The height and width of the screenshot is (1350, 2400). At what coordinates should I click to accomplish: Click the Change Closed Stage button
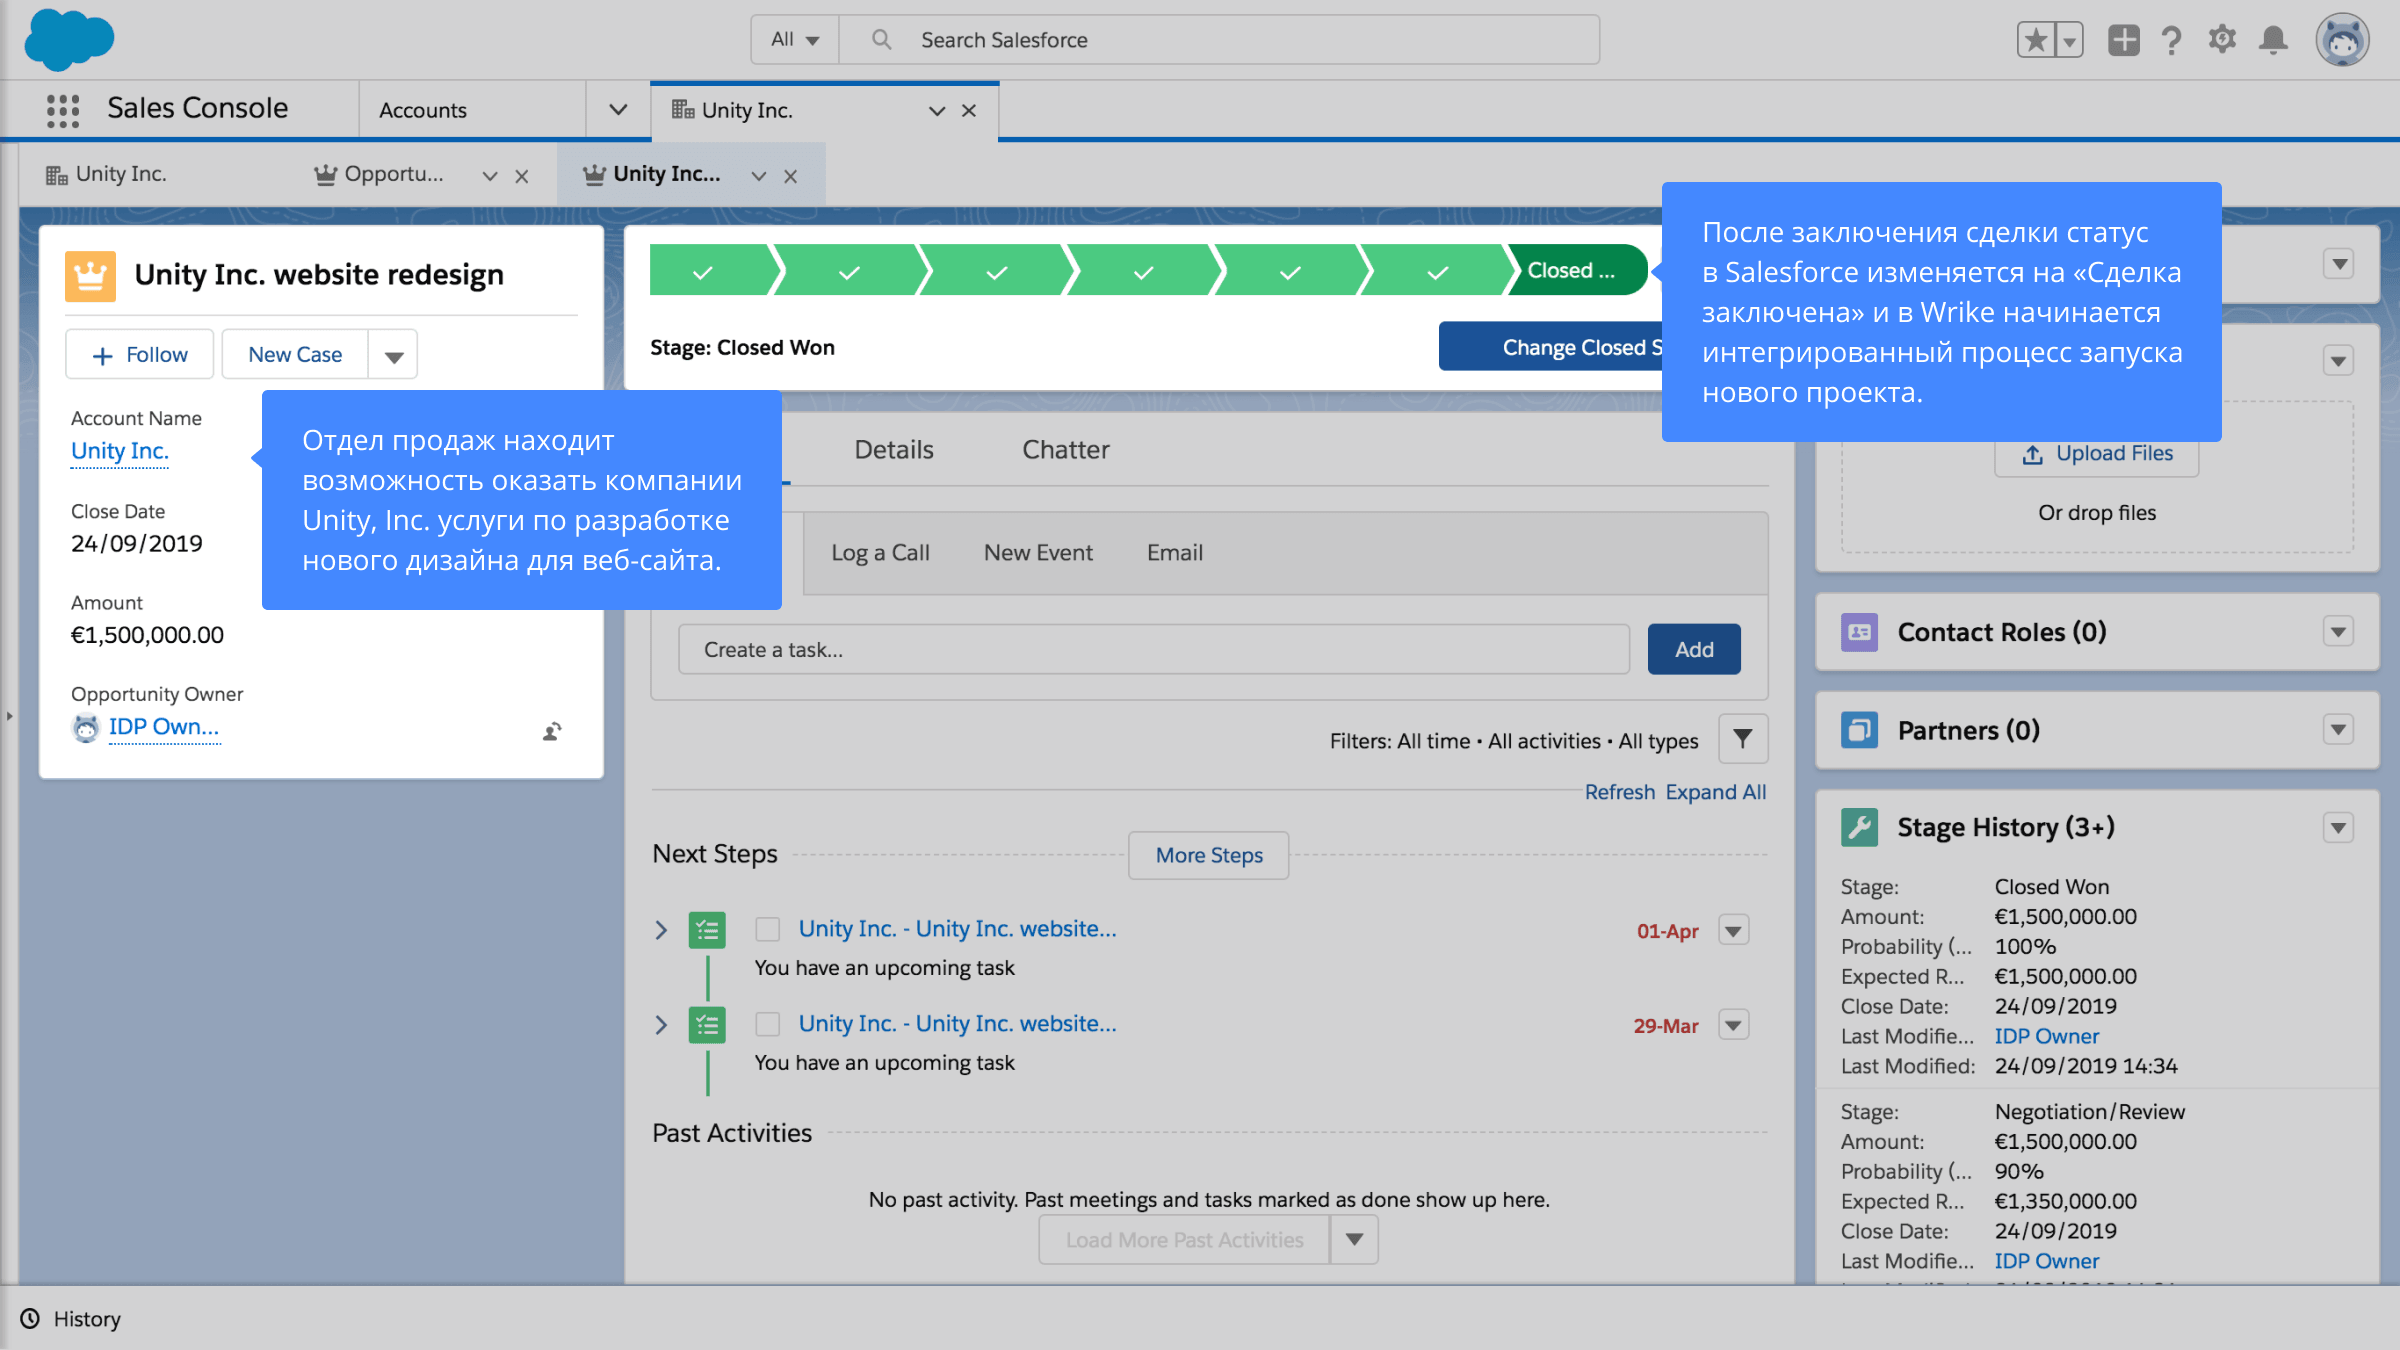1551,347
